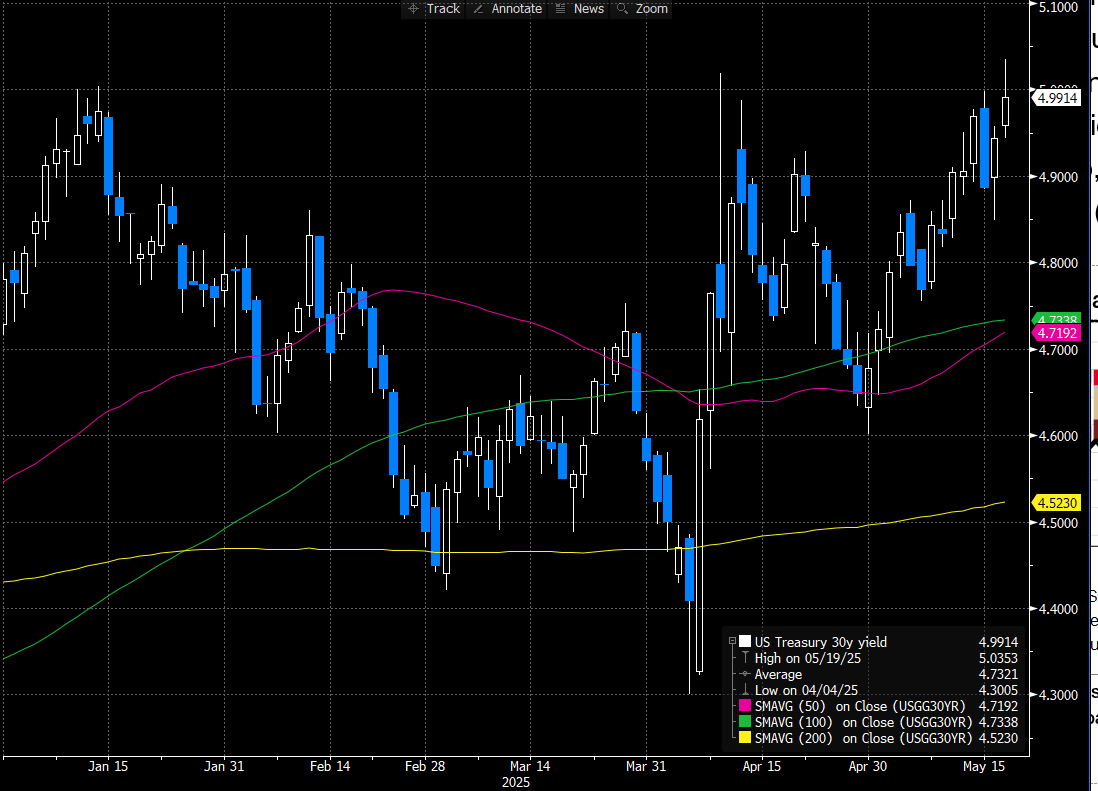Click the Mar 31 date label
Screen dimensions: 1098x791
[x=646, y=766]
